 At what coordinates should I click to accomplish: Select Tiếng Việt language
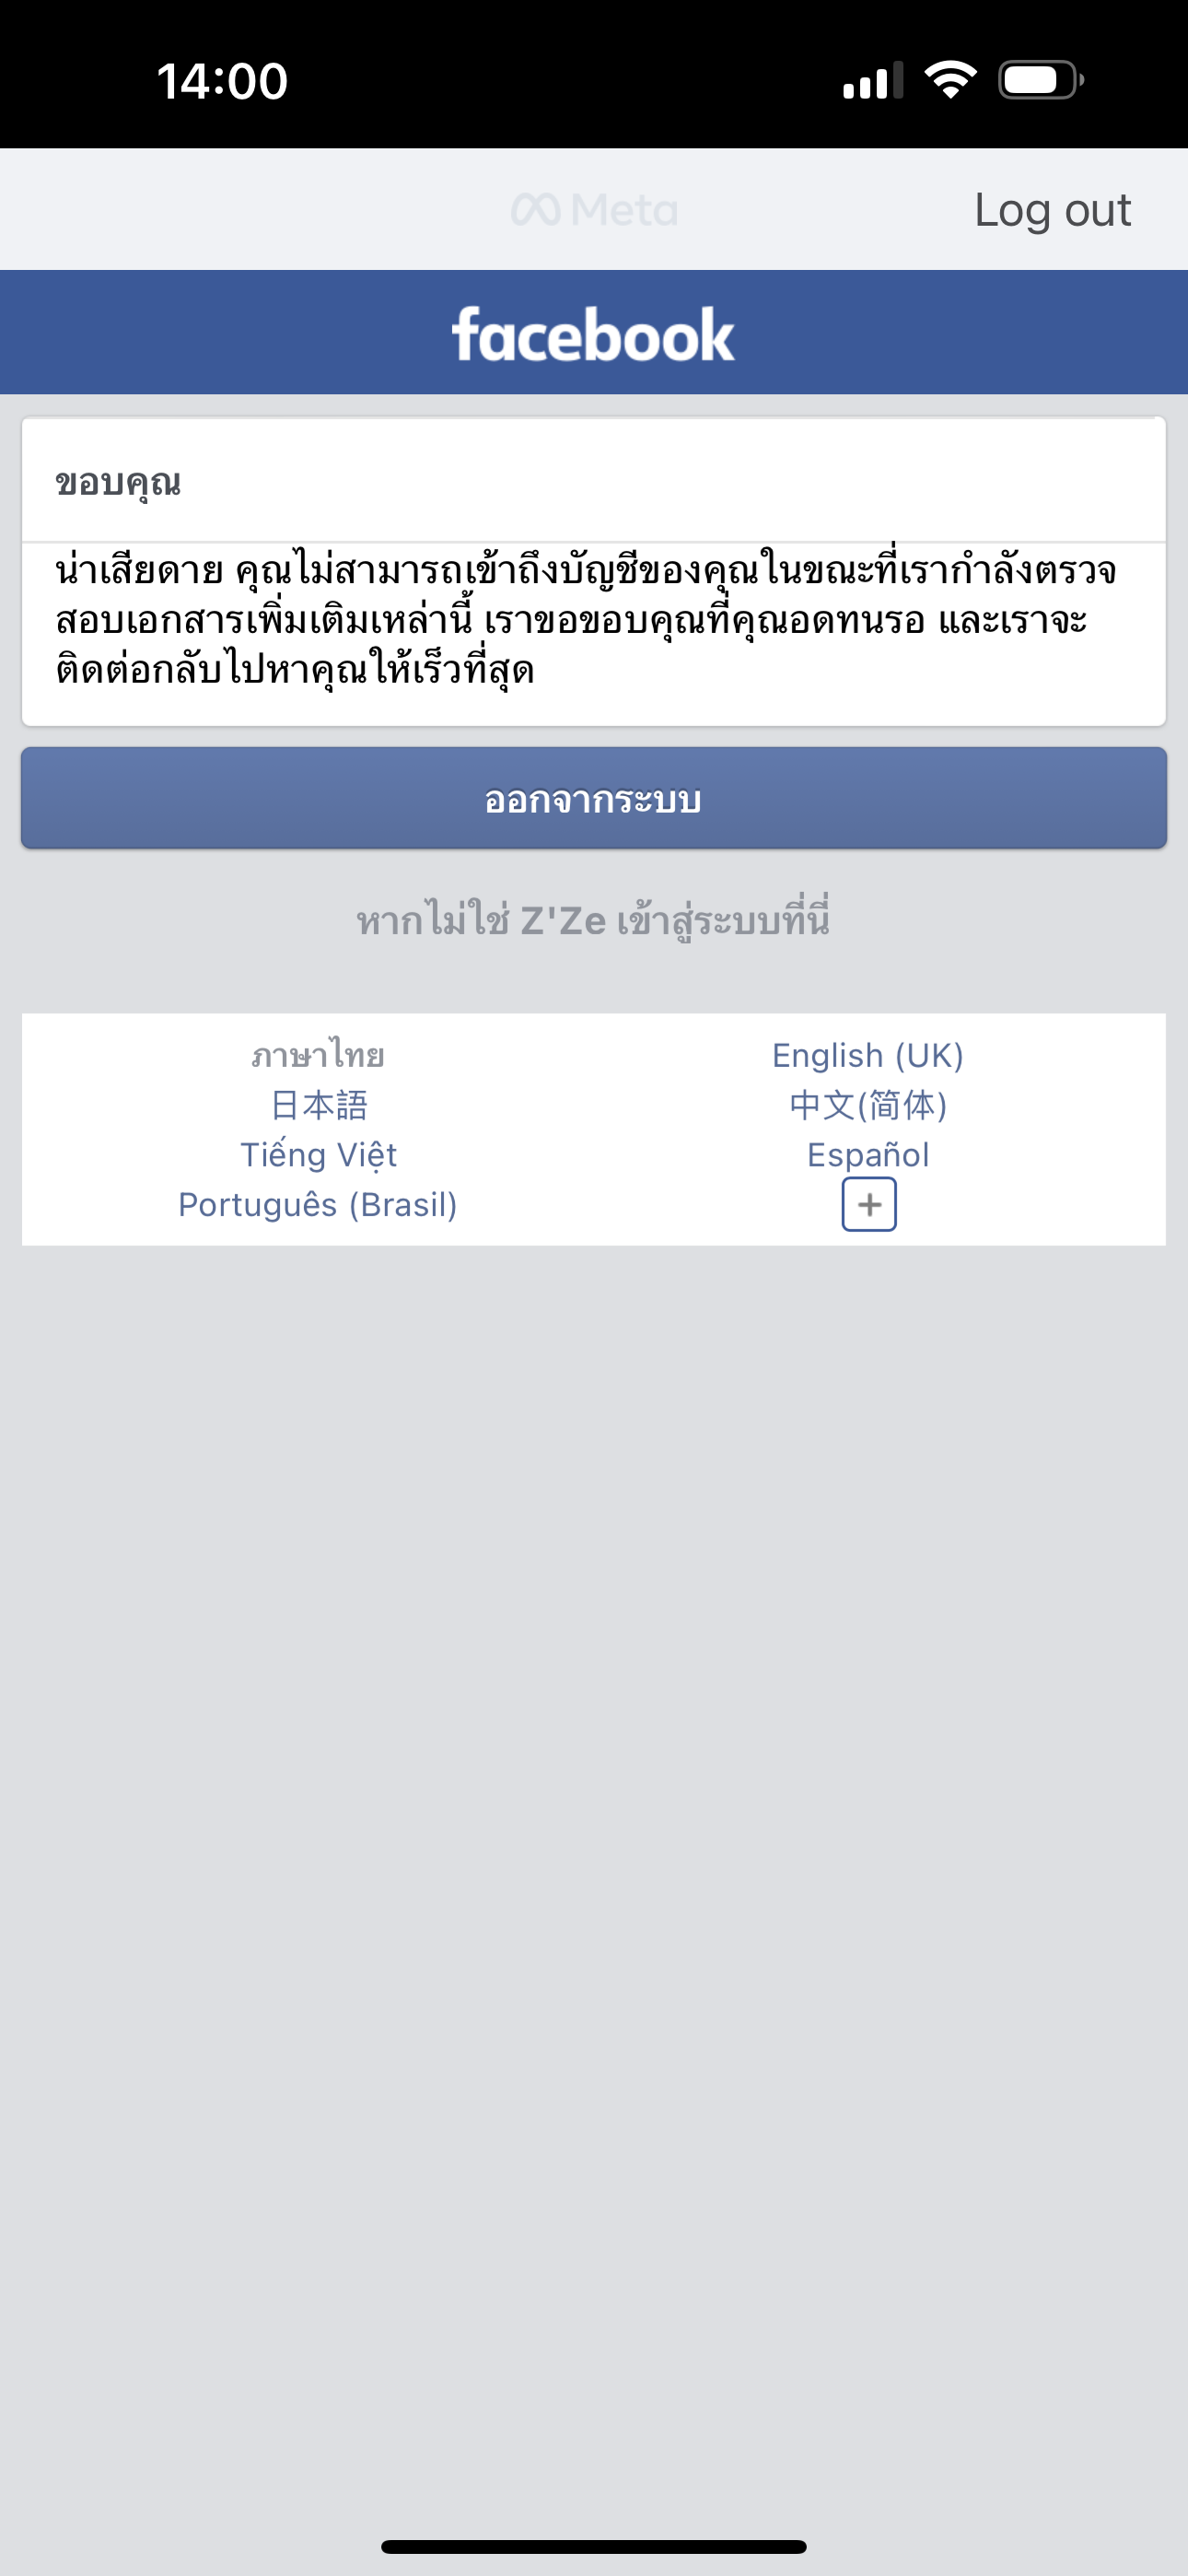click(x=318, y=1155)
